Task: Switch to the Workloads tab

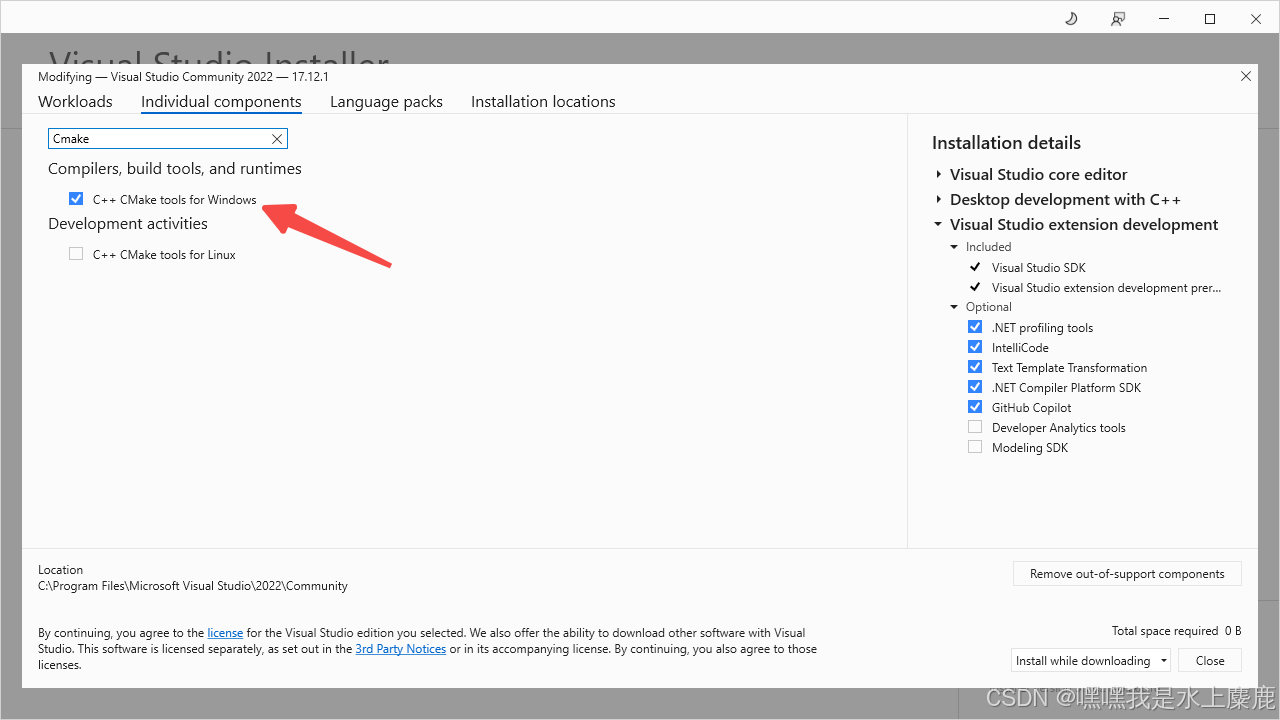Action: (x=75, y=101)
